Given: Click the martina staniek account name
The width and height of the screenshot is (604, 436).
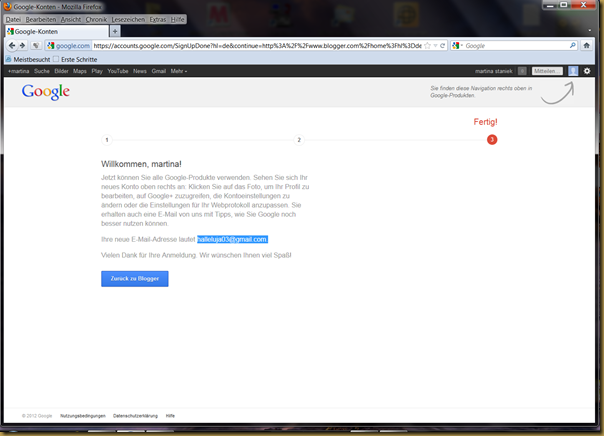Looking at the screenshot, I should pos(494,71).
